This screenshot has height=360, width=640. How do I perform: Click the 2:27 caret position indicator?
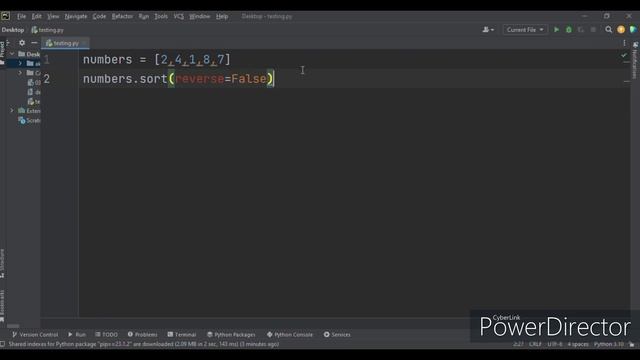[x=518, y=344]
